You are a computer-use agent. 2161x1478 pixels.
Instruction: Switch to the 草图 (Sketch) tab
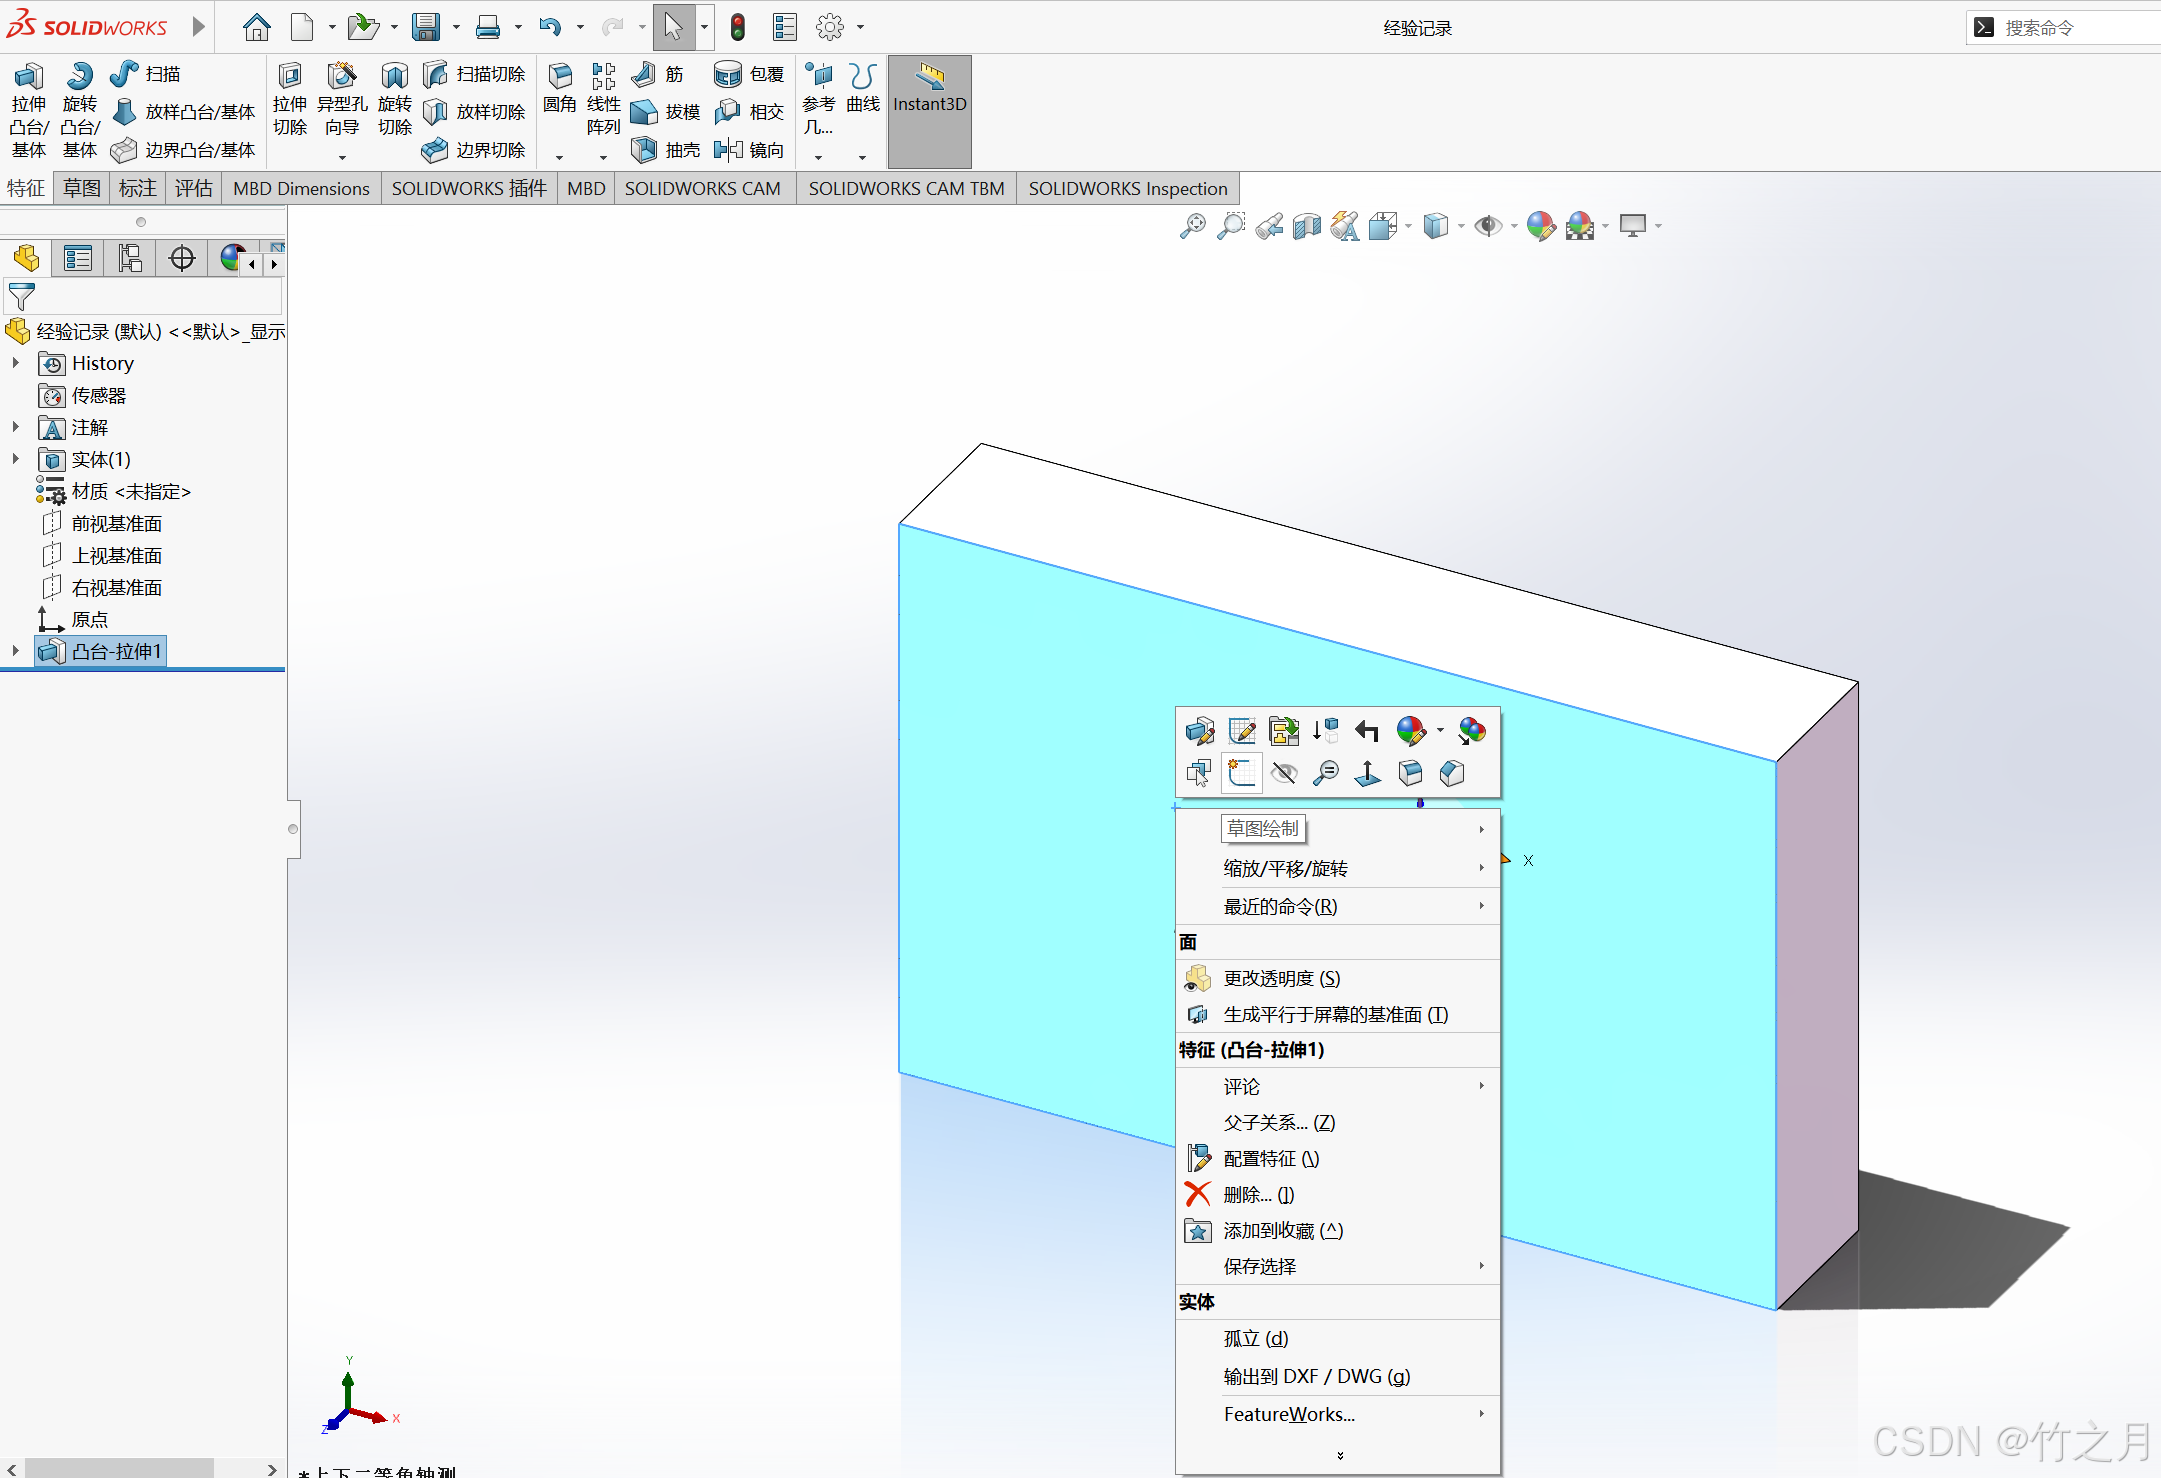coord(81,188)
